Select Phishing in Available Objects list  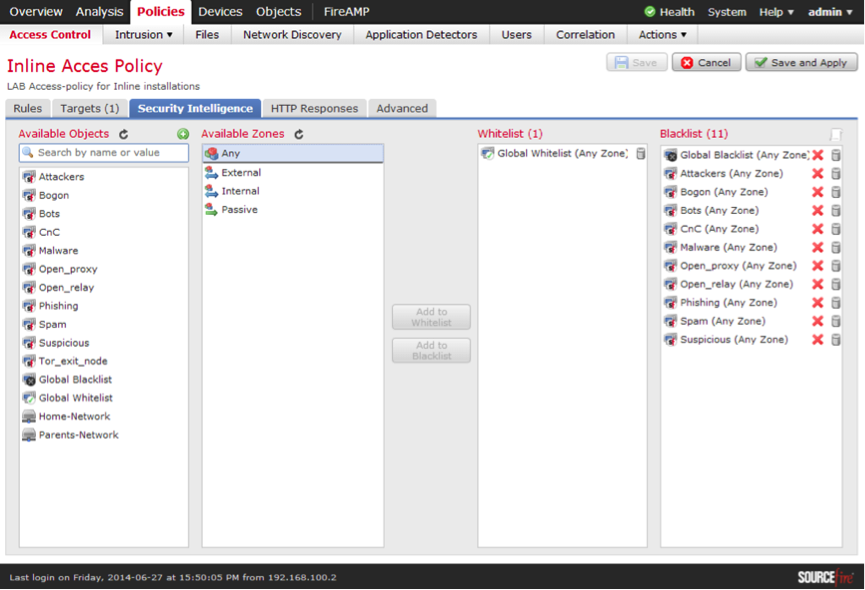104,306
